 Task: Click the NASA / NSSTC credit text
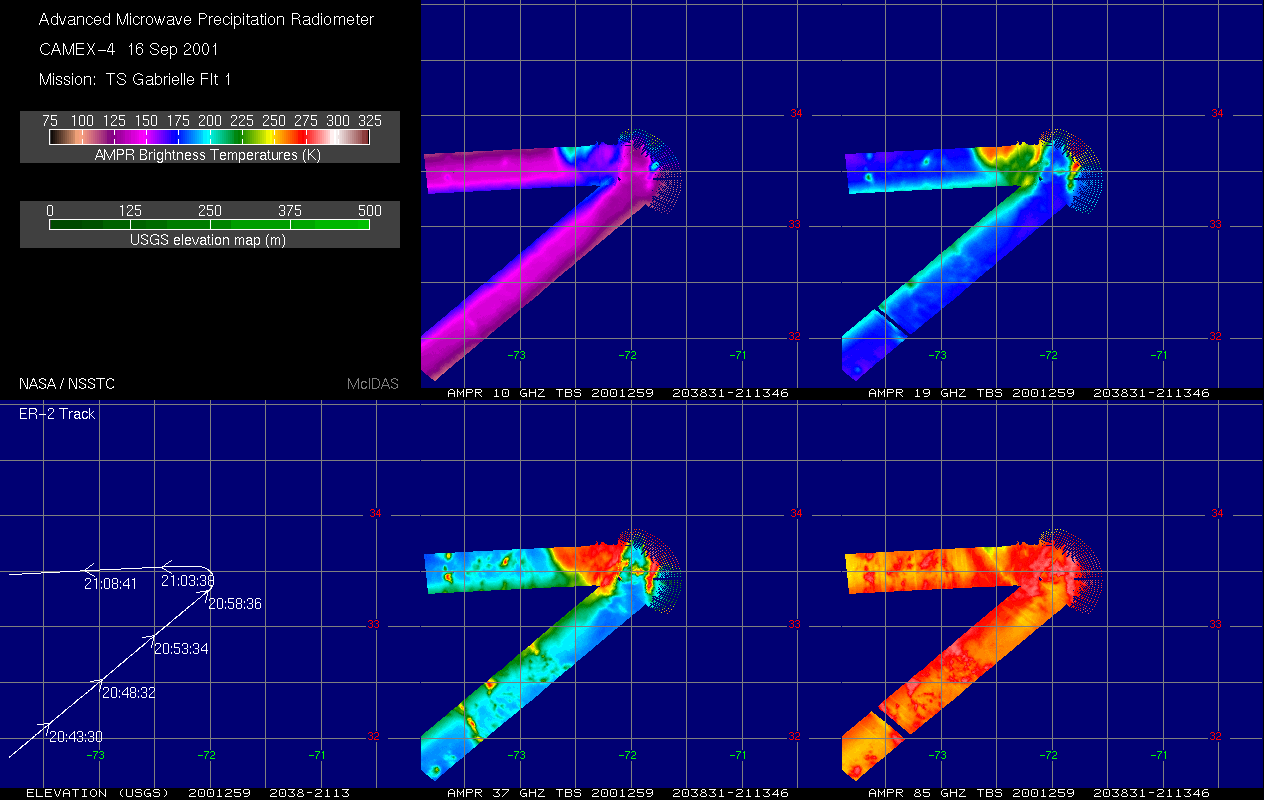pyautogui.click(x=66, y=384)
